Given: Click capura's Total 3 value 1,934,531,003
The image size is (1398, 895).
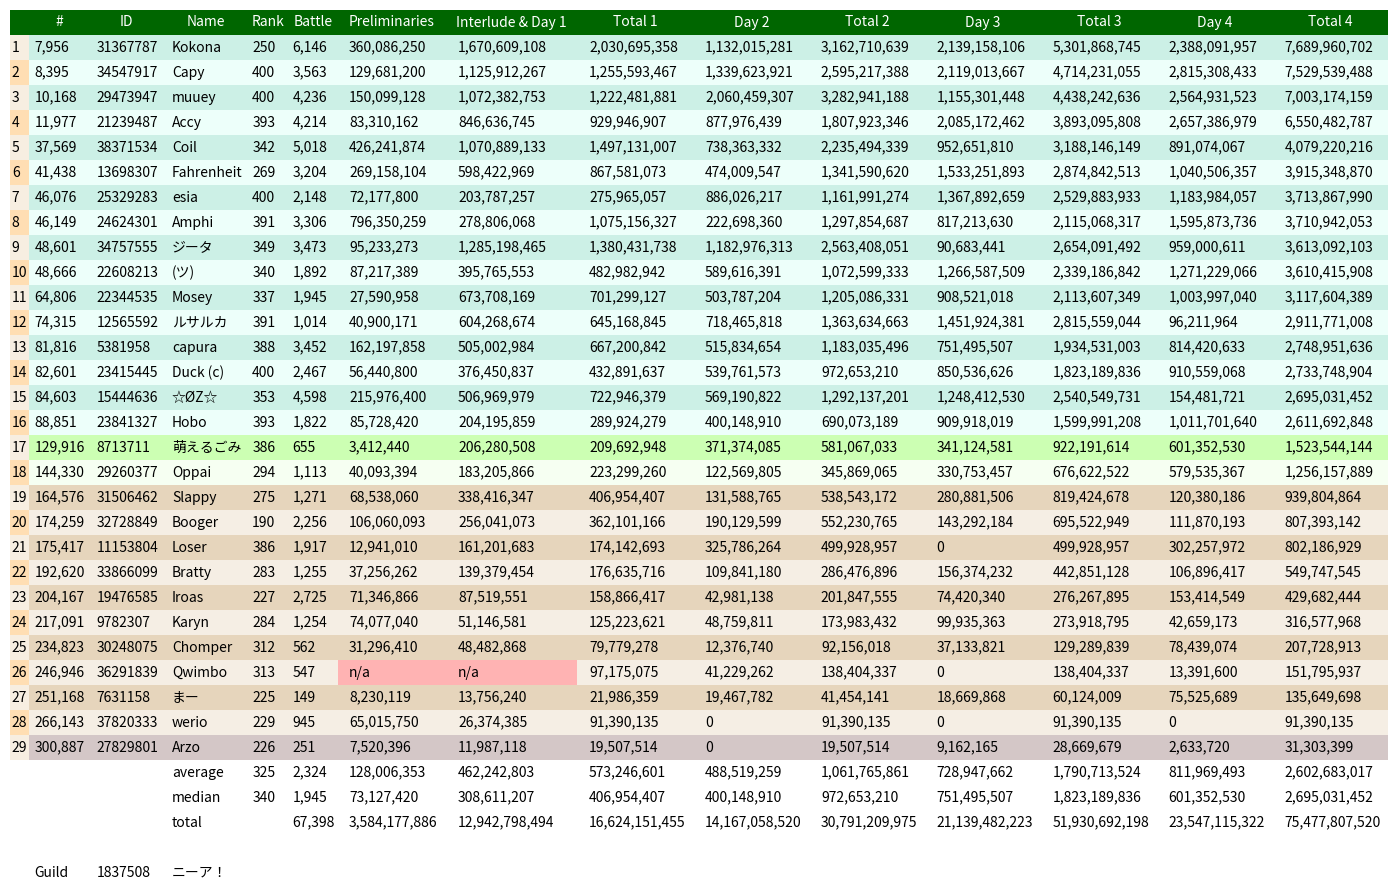Looking at the screenshot, I should [x=1097, y=347].
